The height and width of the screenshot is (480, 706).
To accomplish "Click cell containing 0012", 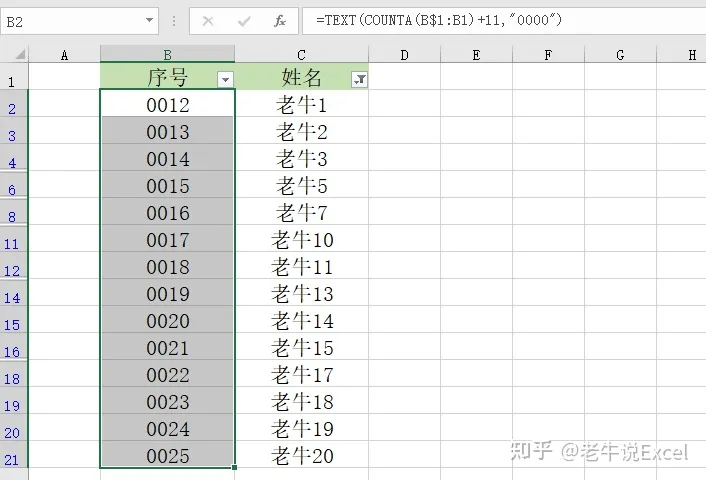I will 167,104.
